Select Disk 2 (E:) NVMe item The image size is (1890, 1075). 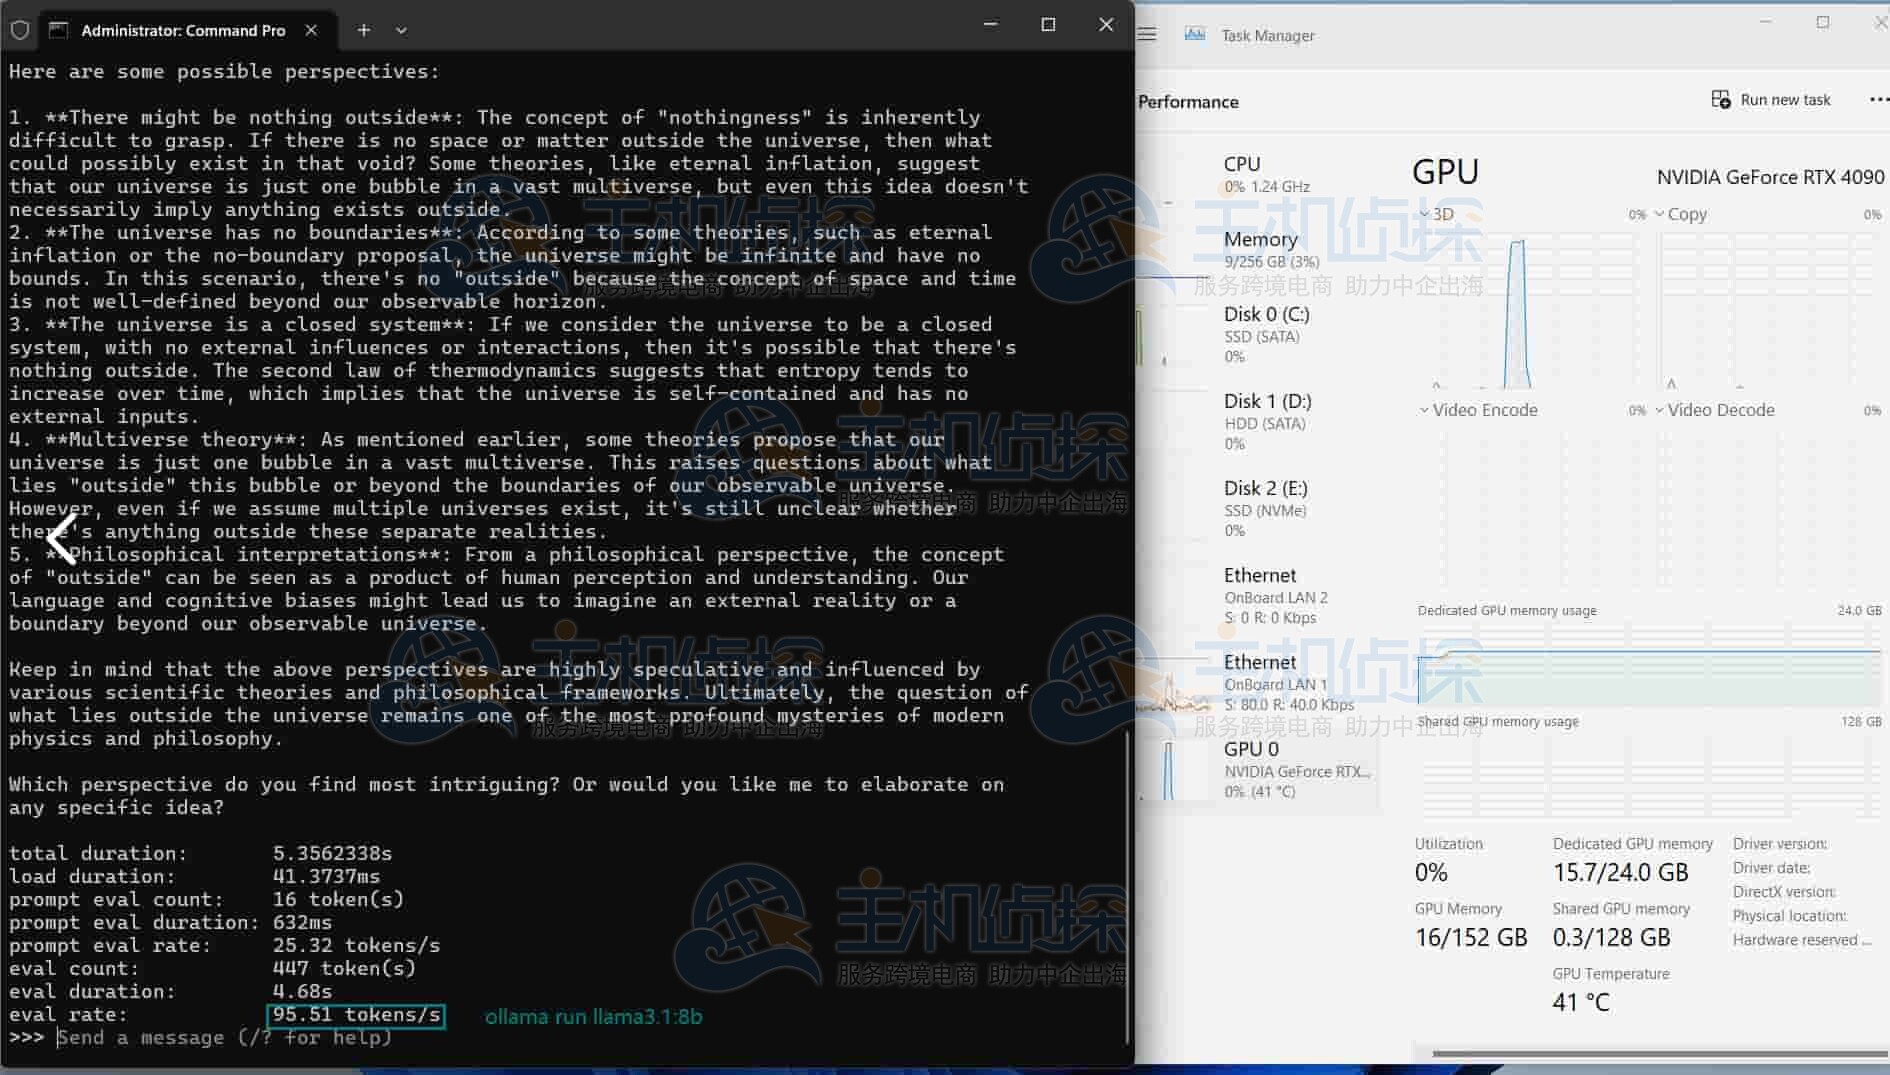1265,508
